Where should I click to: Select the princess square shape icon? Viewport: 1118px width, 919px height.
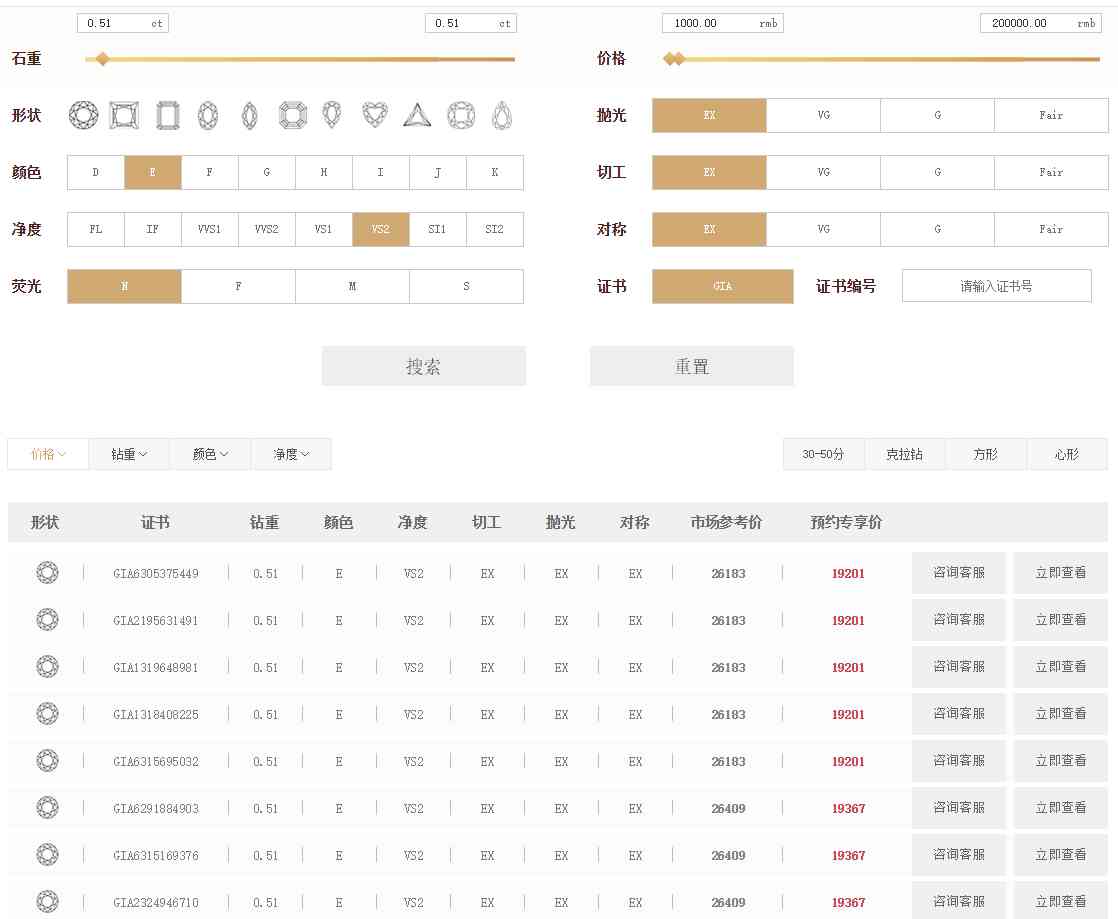pyautogui.click(x=123, y=116)
